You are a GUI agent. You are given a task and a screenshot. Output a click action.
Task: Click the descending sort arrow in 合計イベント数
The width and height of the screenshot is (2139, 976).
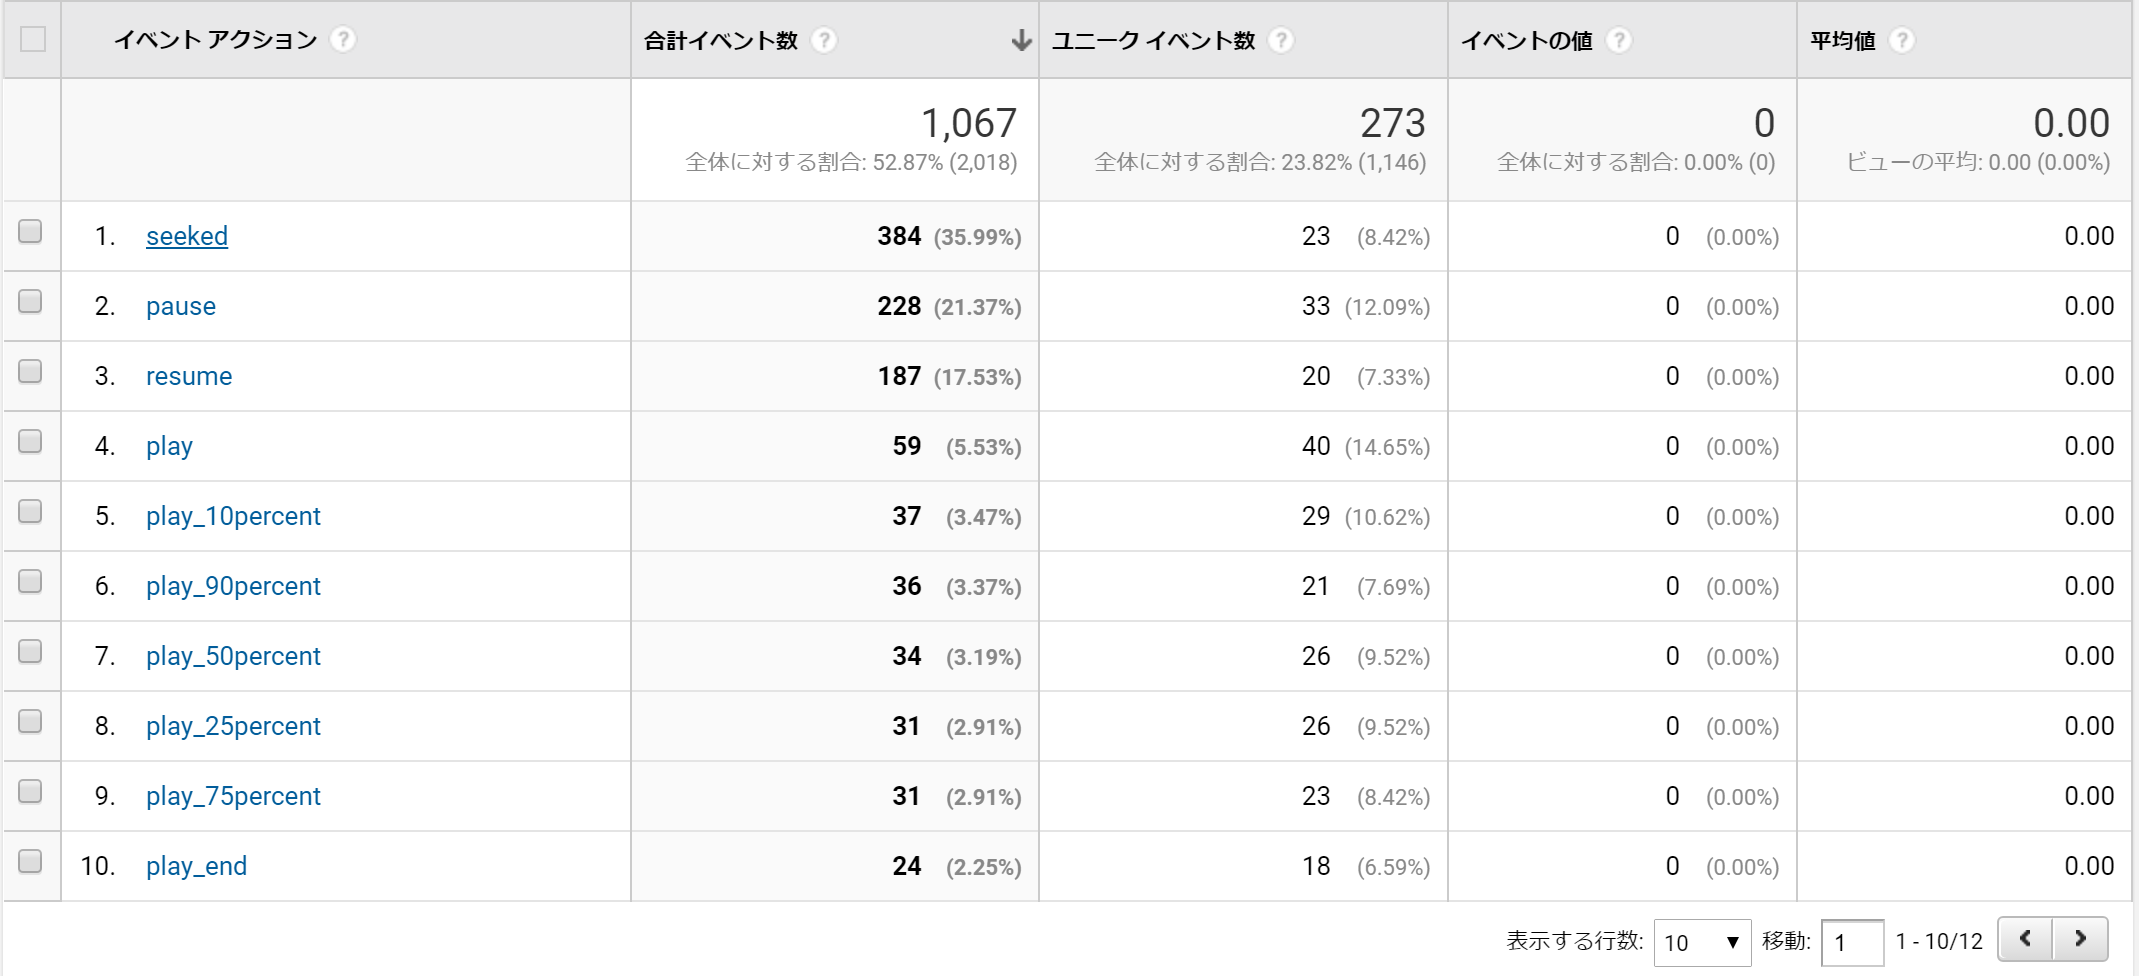point(1021,40)
